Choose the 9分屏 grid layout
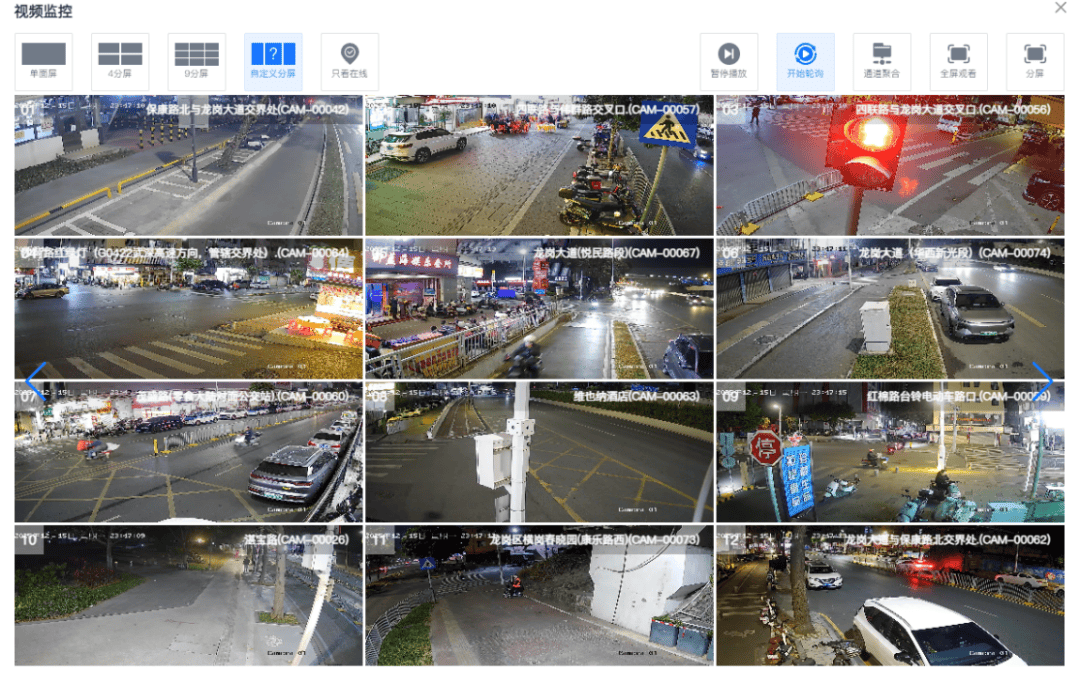Screen dimensions: 1080x685 click(196, 61)
